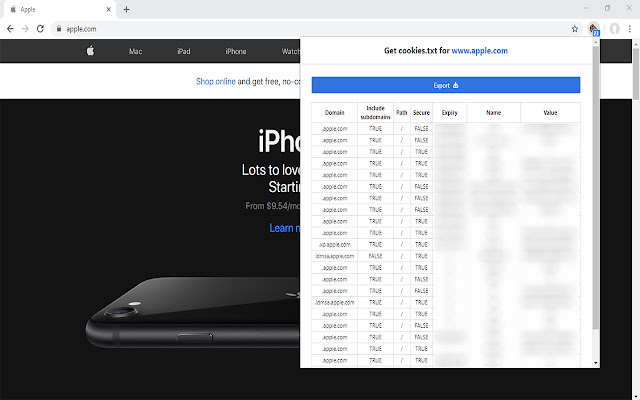Open iPhone in the Apple navigation bar
Screen dimensions: 640x400
coord(236,51)
